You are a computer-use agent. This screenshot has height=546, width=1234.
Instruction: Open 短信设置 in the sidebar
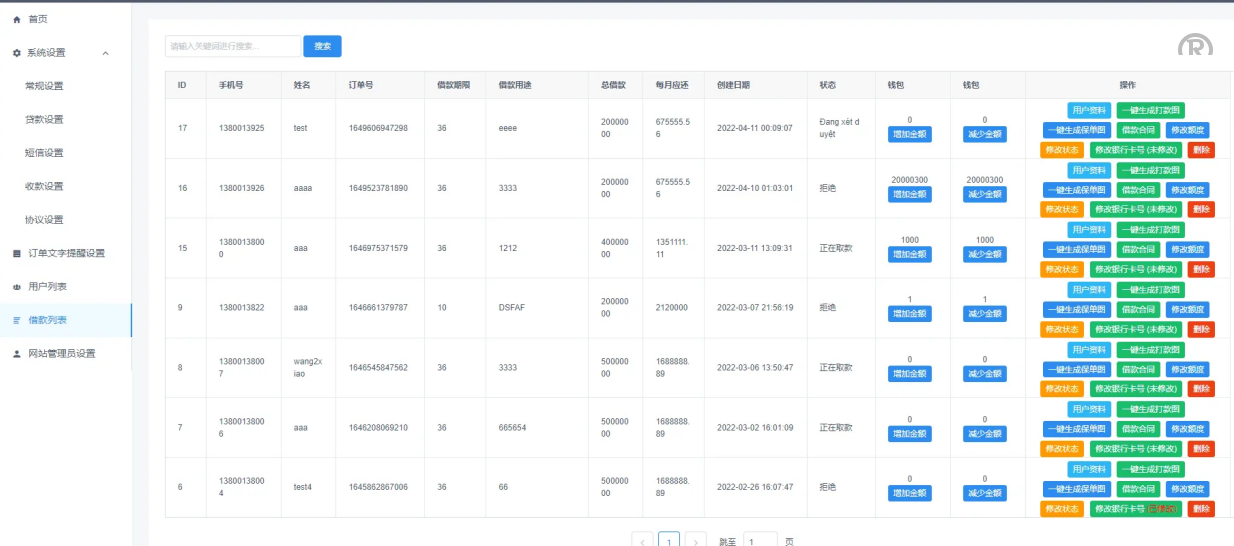(44, 153)
